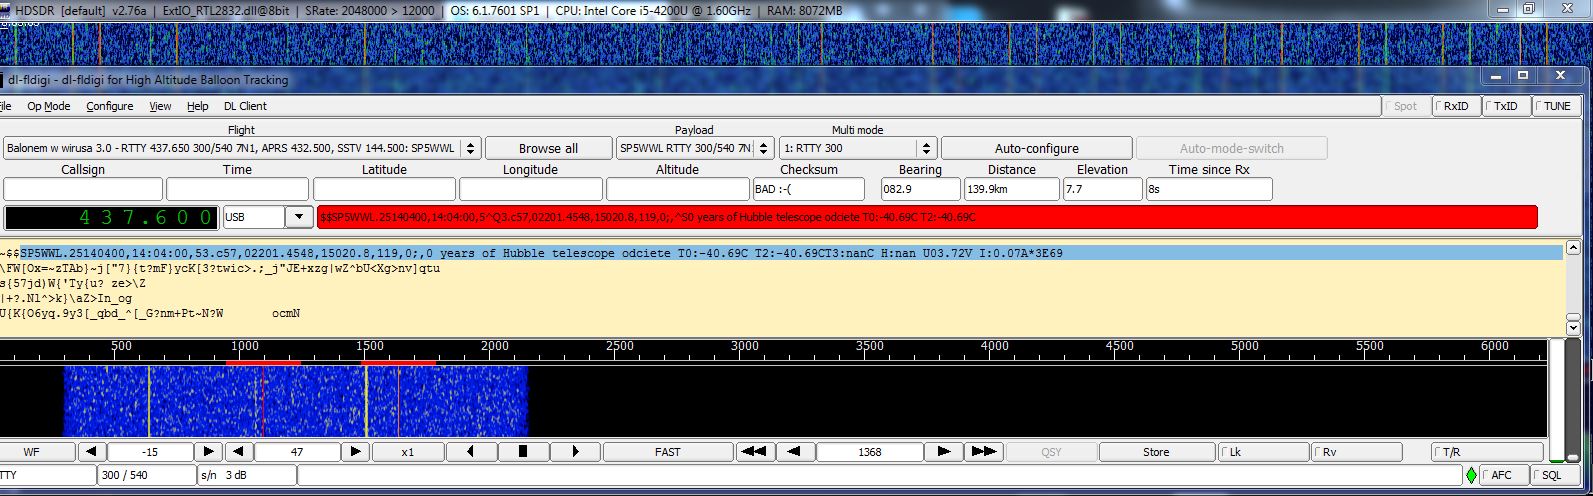Decrease waterfall range arrow left of 47

[x=238, y=452]
